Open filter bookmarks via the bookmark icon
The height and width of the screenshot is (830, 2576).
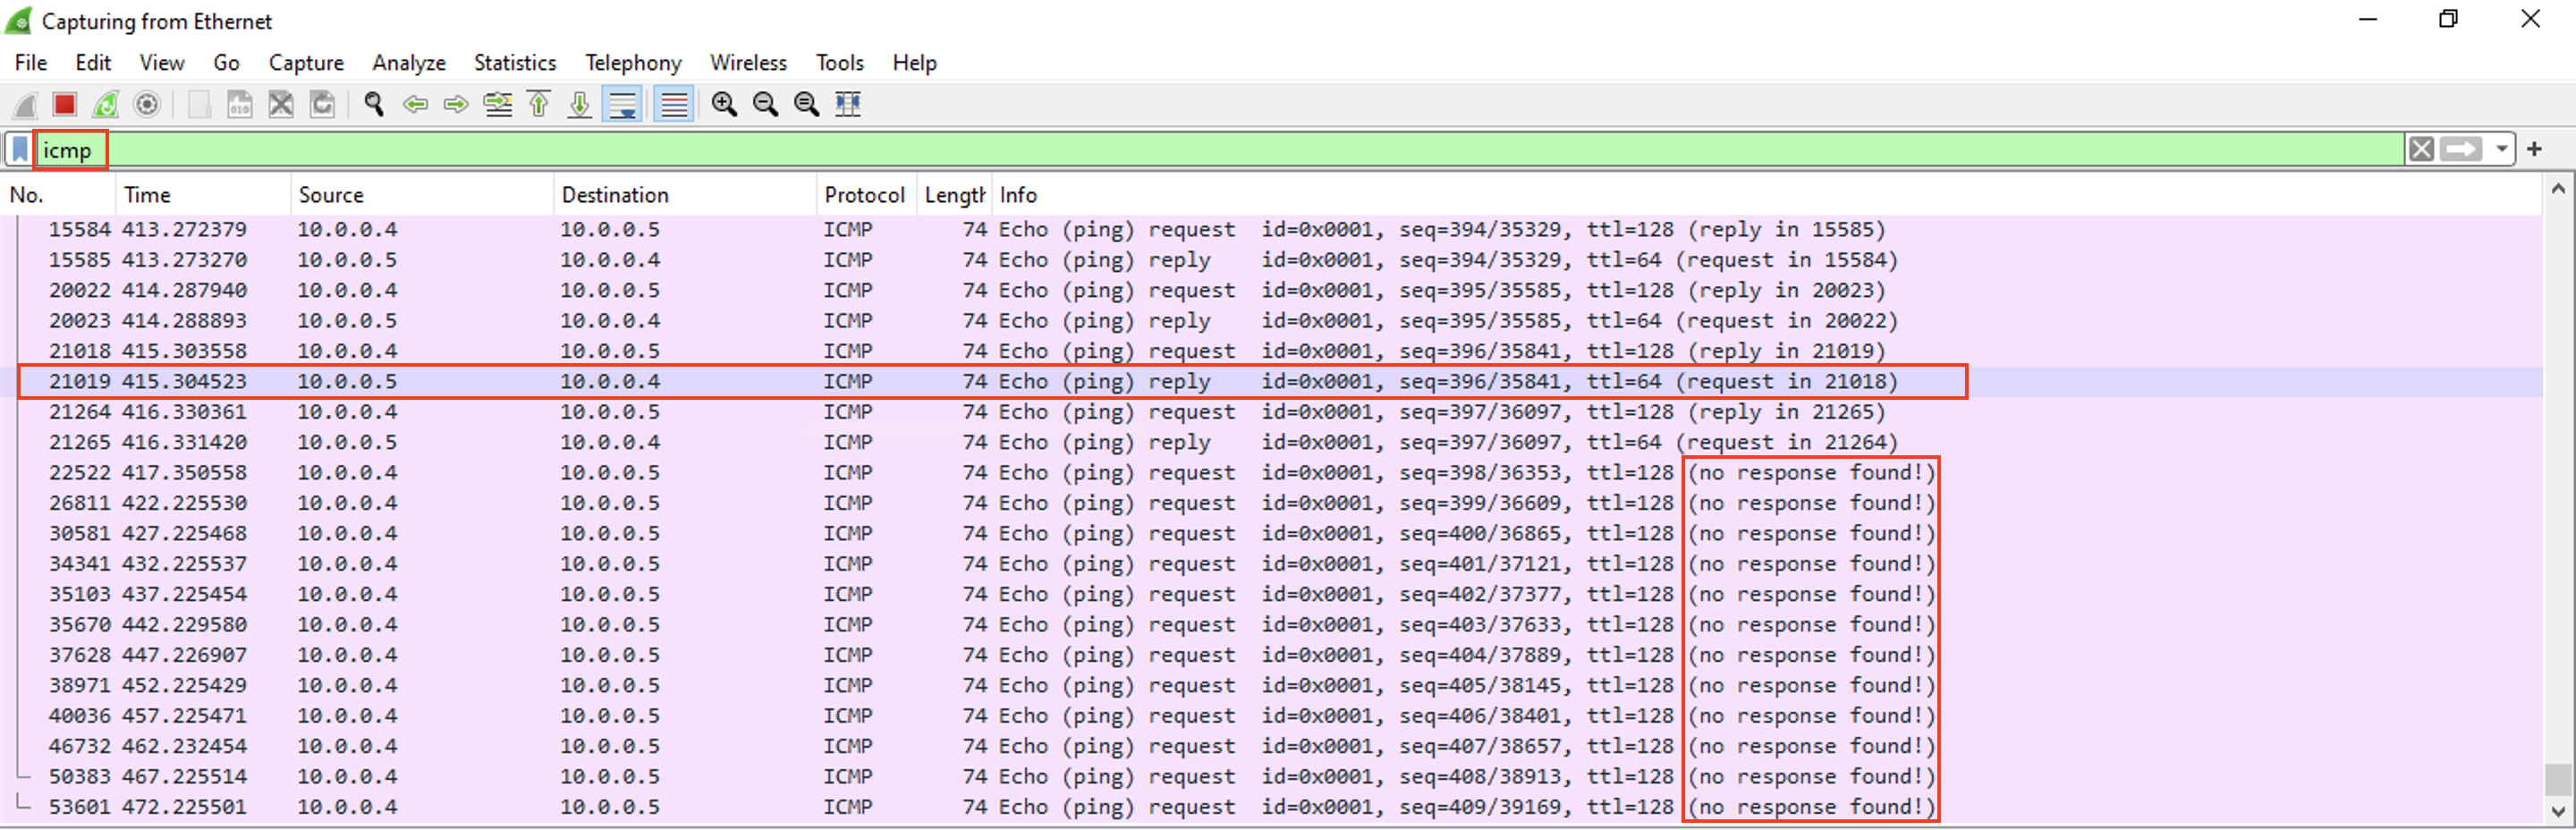[x=20, y=149]
